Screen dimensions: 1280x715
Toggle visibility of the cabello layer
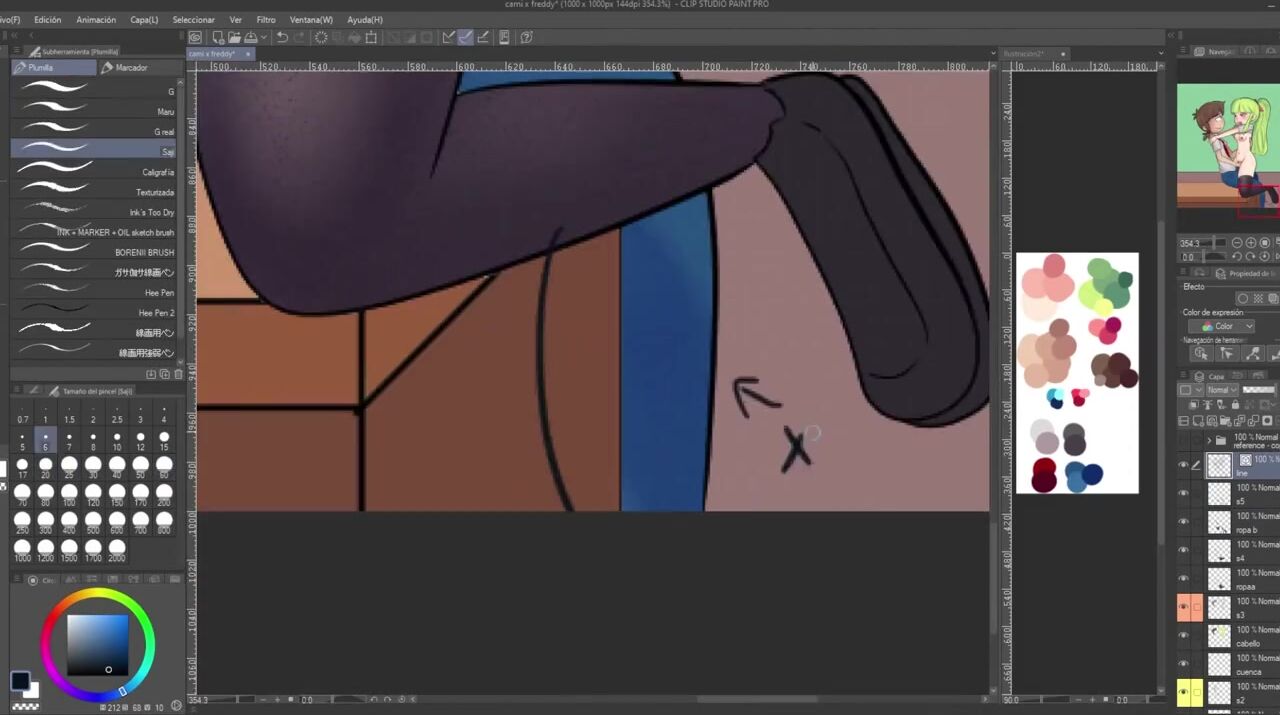1184,636
